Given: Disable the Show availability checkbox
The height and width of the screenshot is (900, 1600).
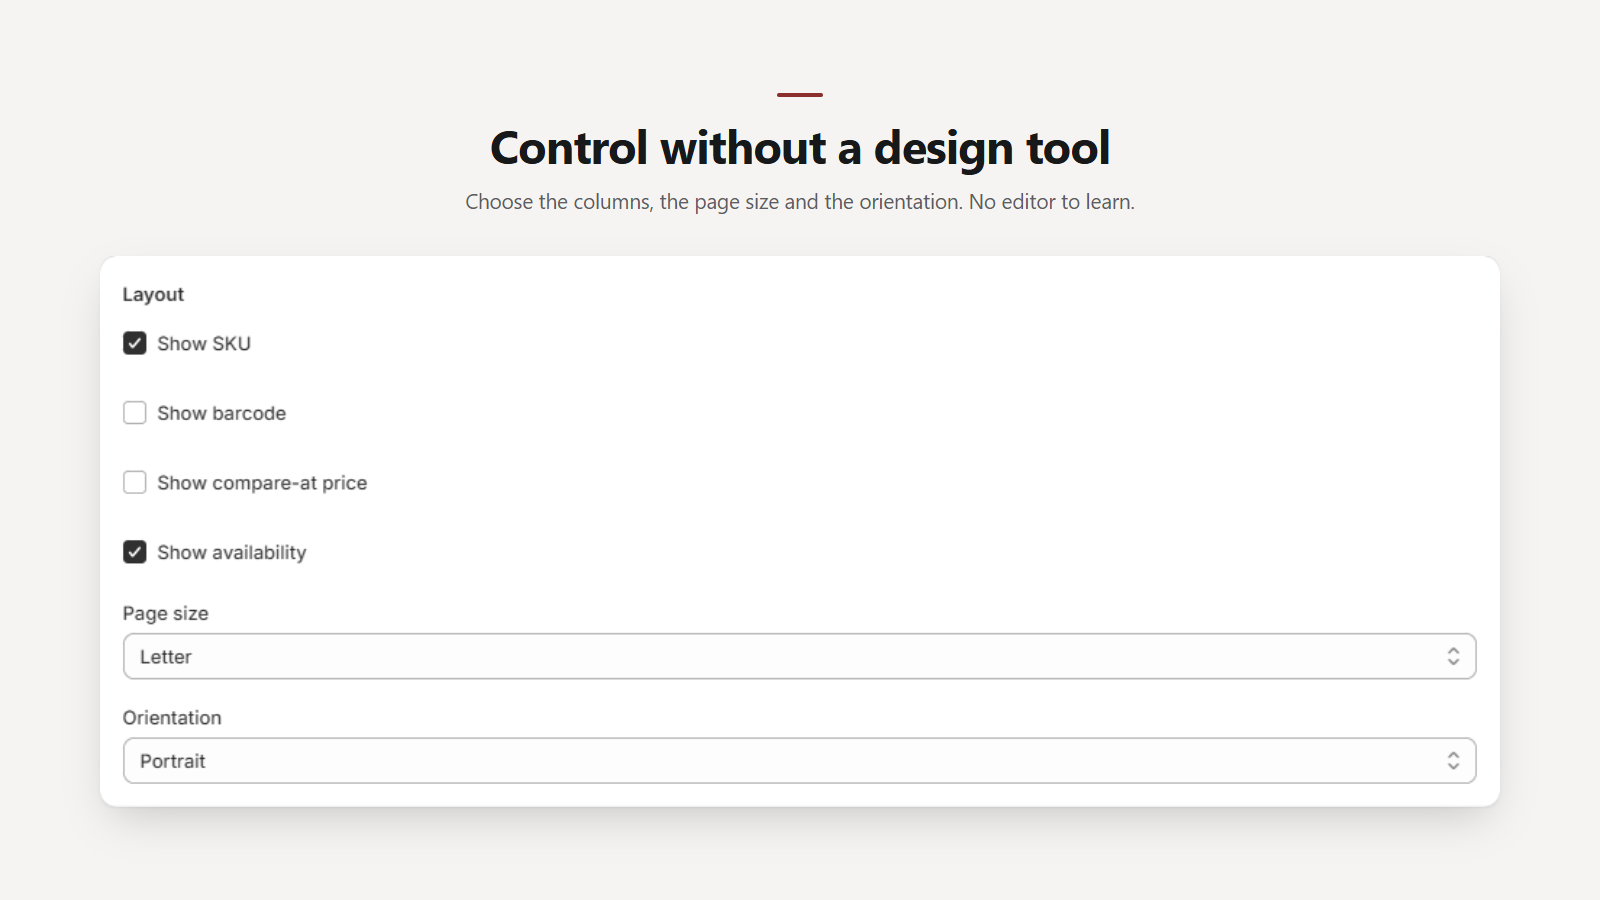Looking at the screenshot, I should pyautogui.click(x=135, y=552).
